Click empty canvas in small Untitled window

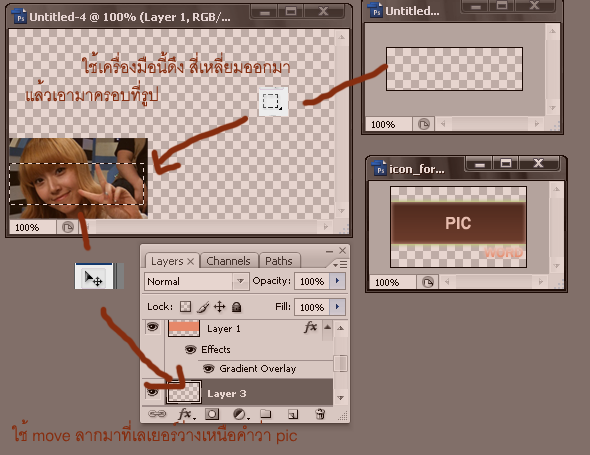pyautogui.click(x=454, y=69)
